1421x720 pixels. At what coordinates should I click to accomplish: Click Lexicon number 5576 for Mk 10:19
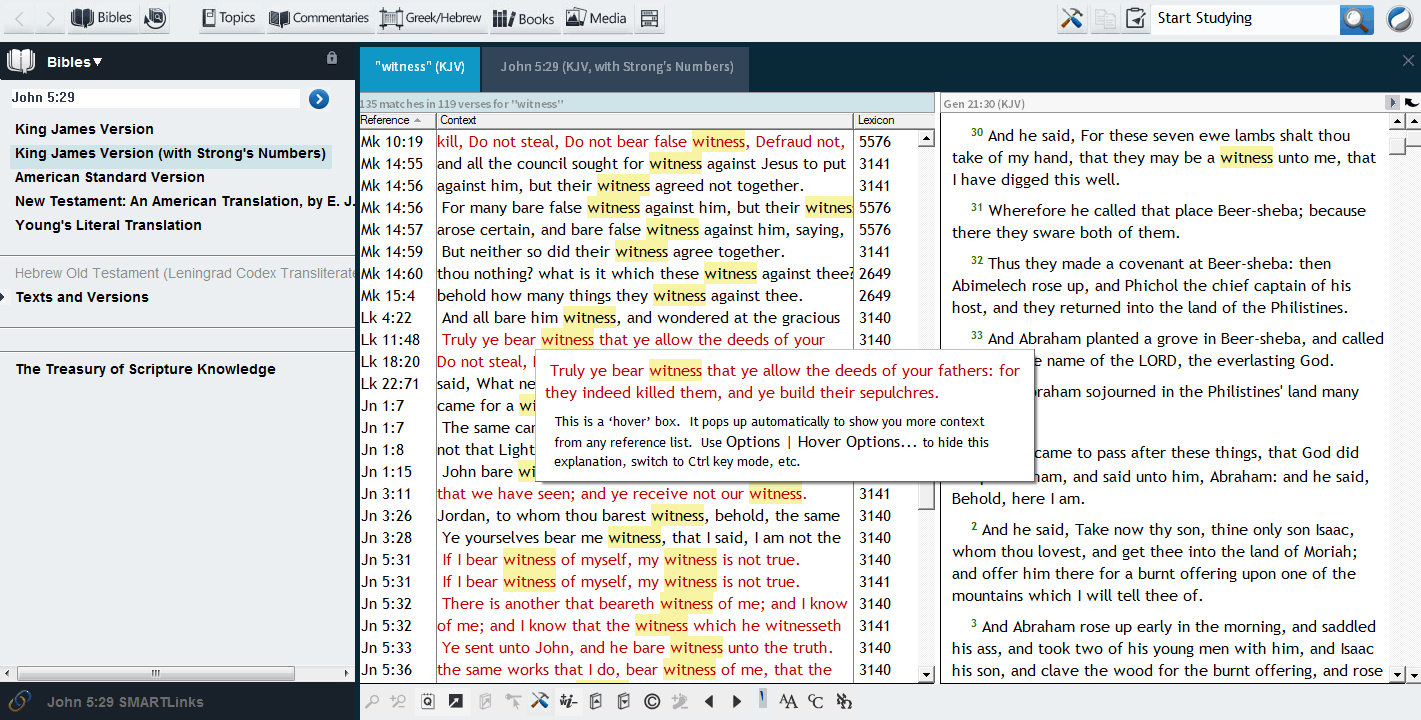tap(875, 142)
